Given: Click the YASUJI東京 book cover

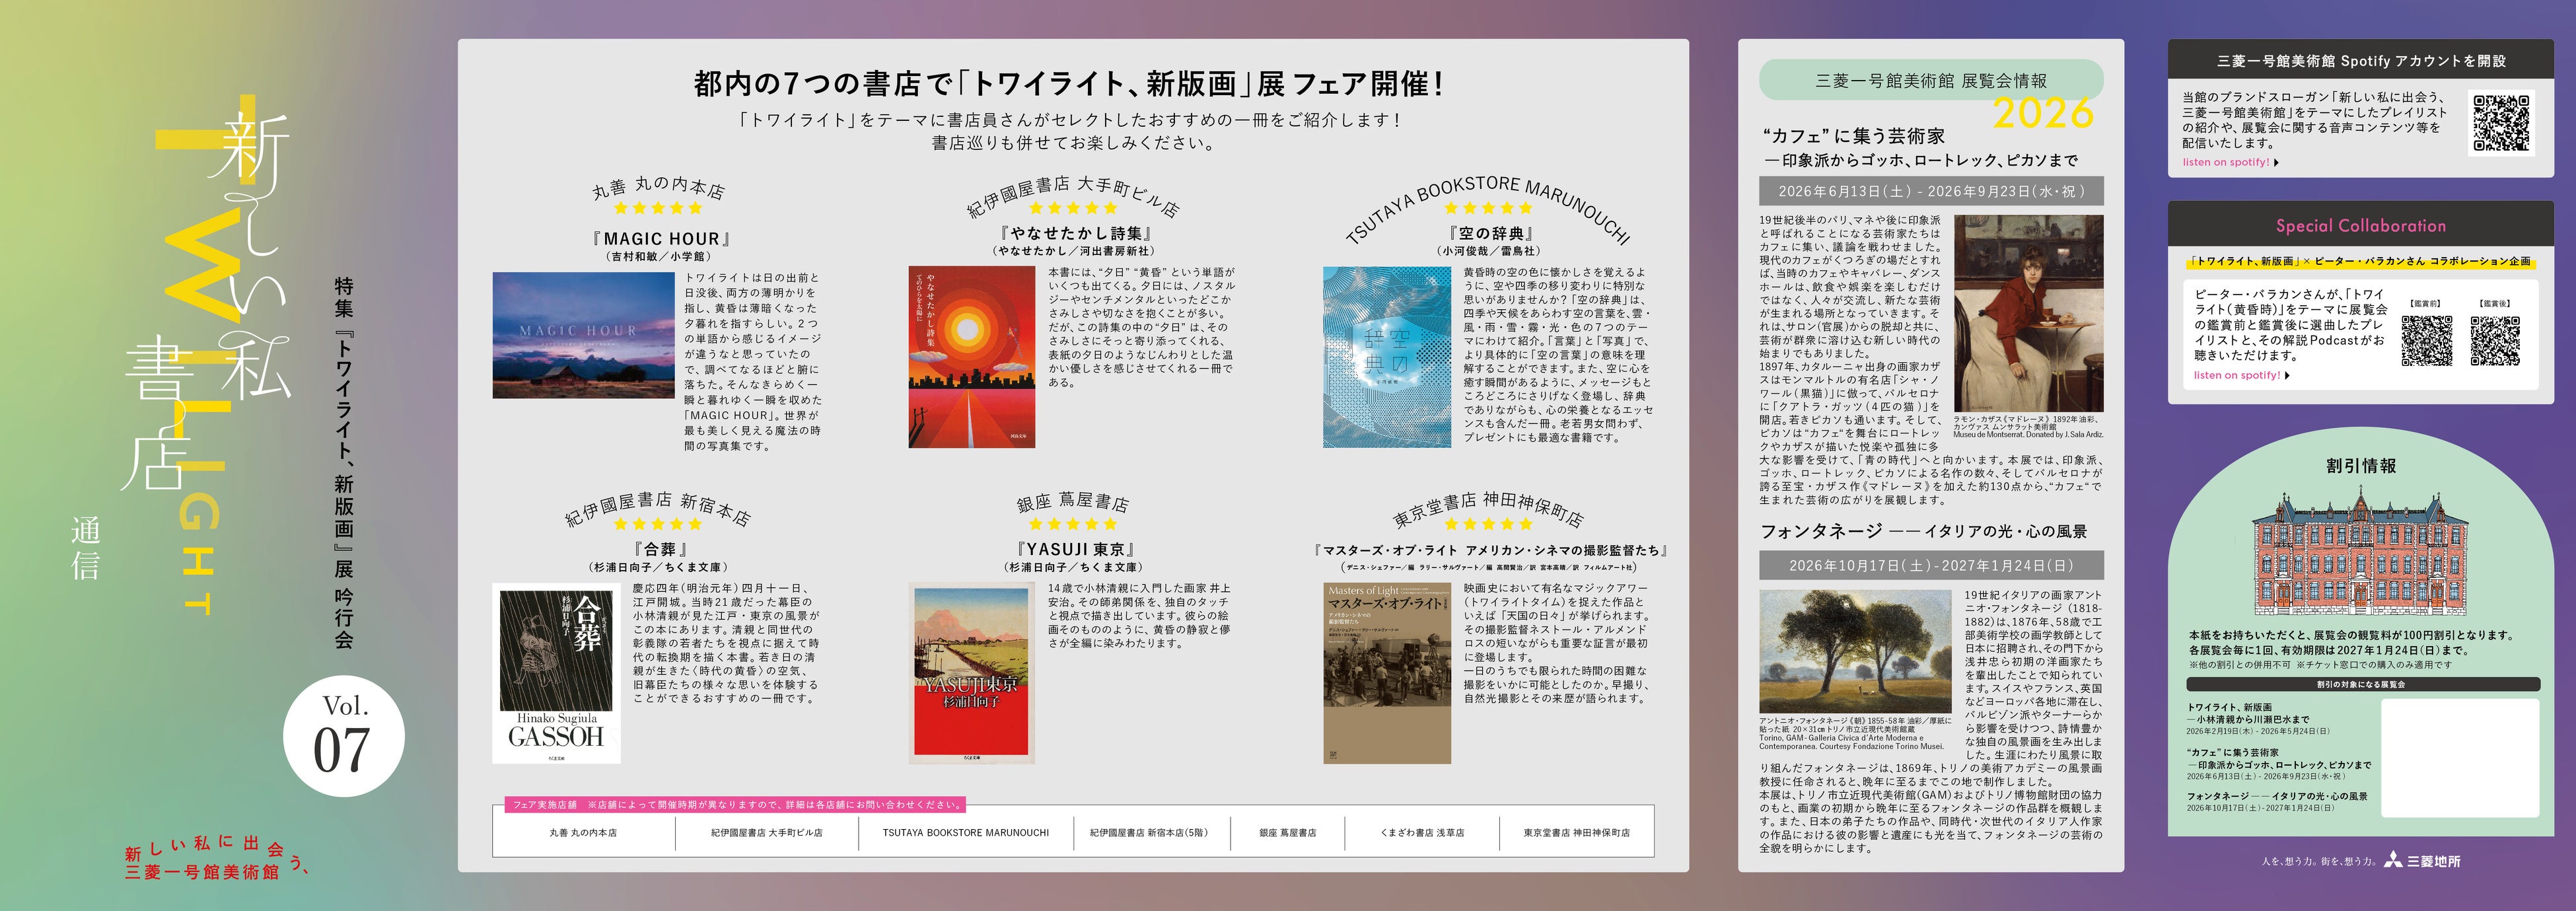Looking at the screenshot, I should [971, 674].
